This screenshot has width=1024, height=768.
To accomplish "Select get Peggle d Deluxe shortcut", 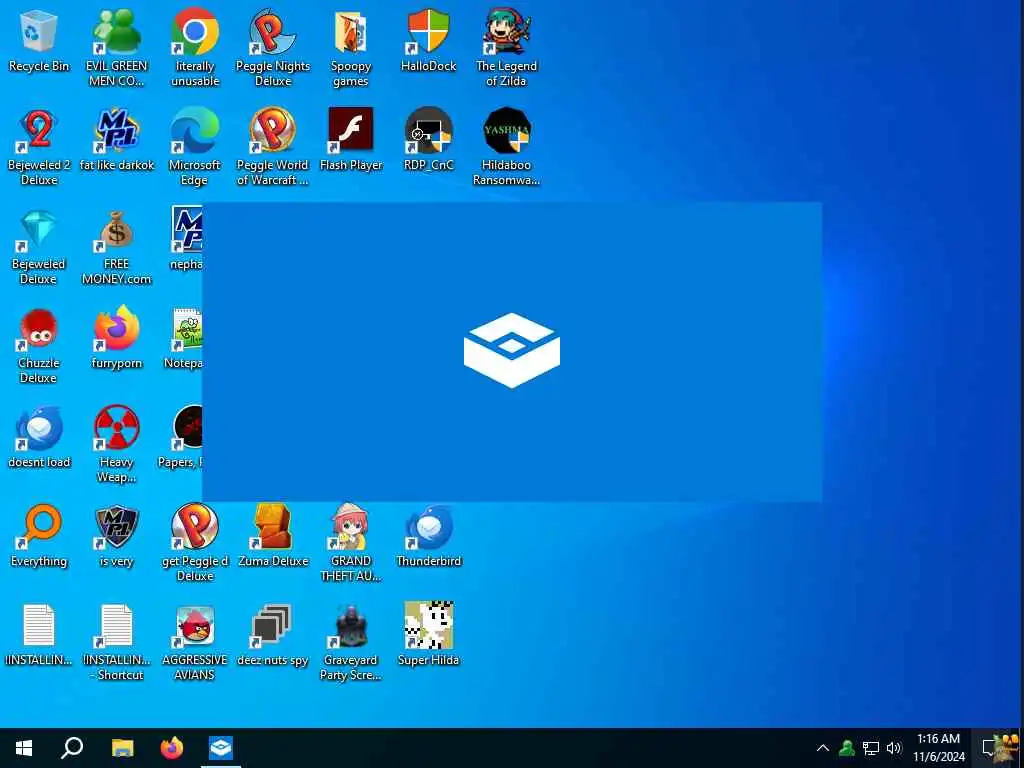I will 195,545.
